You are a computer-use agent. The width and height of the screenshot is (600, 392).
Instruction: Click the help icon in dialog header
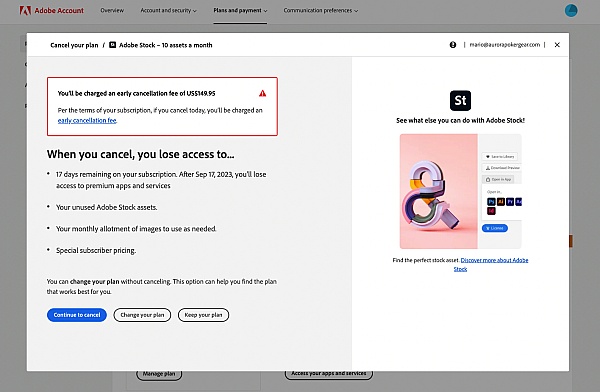(x=453, y=45)
